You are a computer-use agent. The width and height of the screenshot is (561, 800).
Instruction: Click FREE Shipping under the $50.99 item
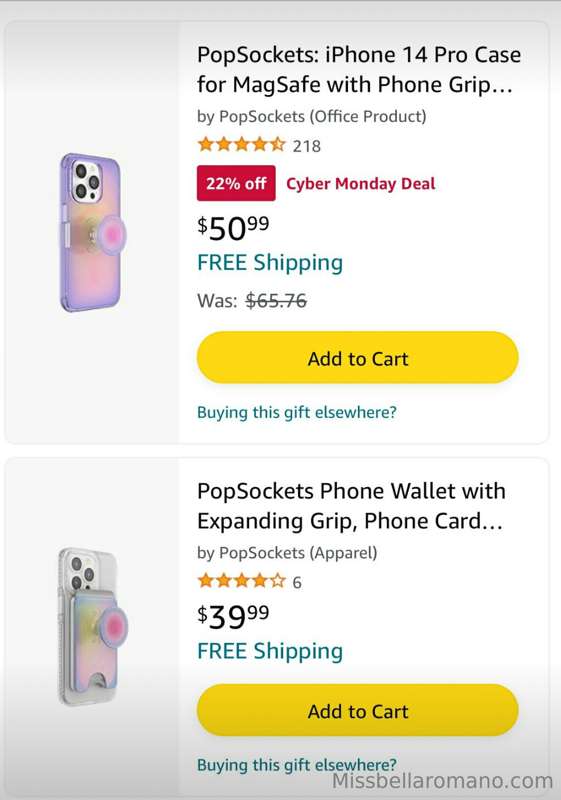click(270, 263)
